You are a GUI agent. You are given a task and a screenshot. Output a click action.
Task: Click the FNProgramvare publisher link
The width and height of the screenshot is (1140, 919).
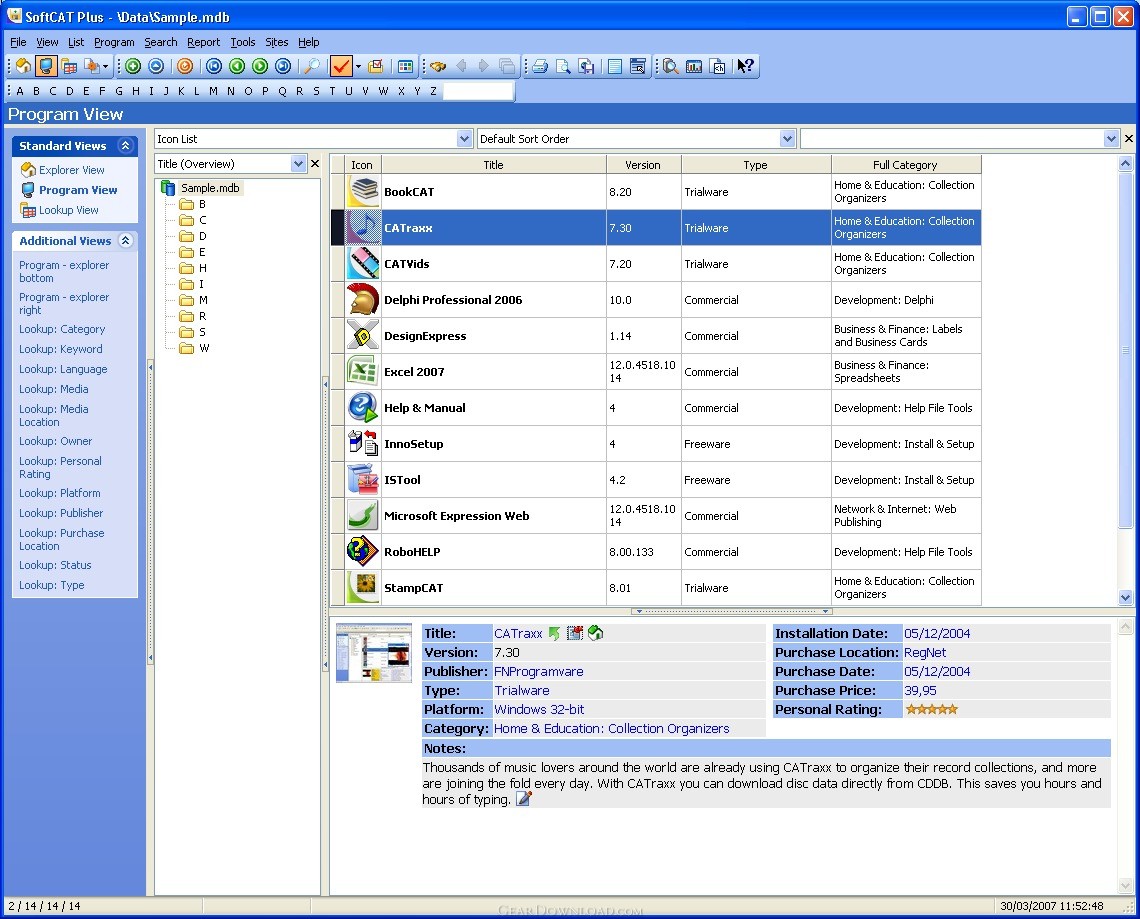coord(538,672)
